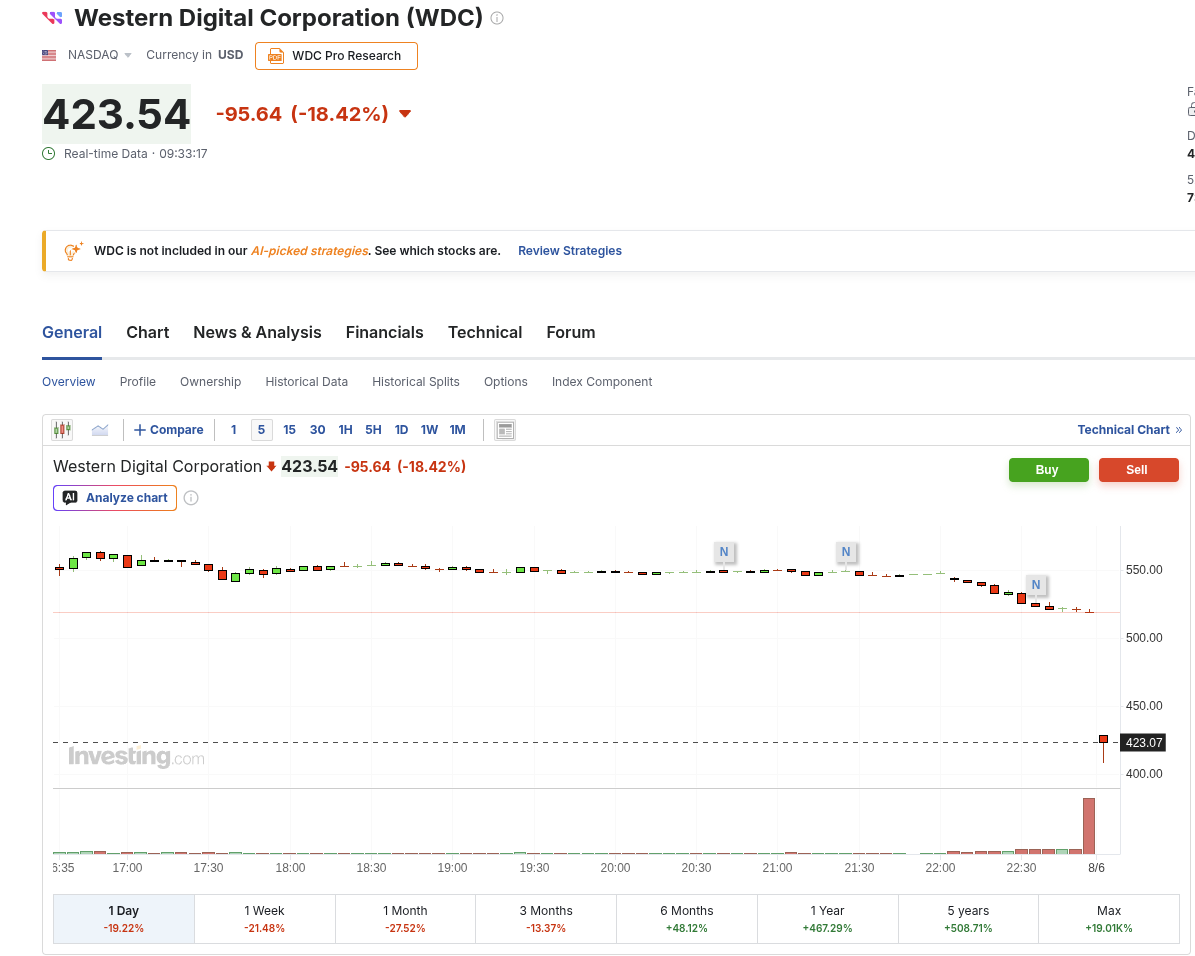Viewport: 1195px width, 956px height.
Task: Select the 1 Week range
Action: 264,919
